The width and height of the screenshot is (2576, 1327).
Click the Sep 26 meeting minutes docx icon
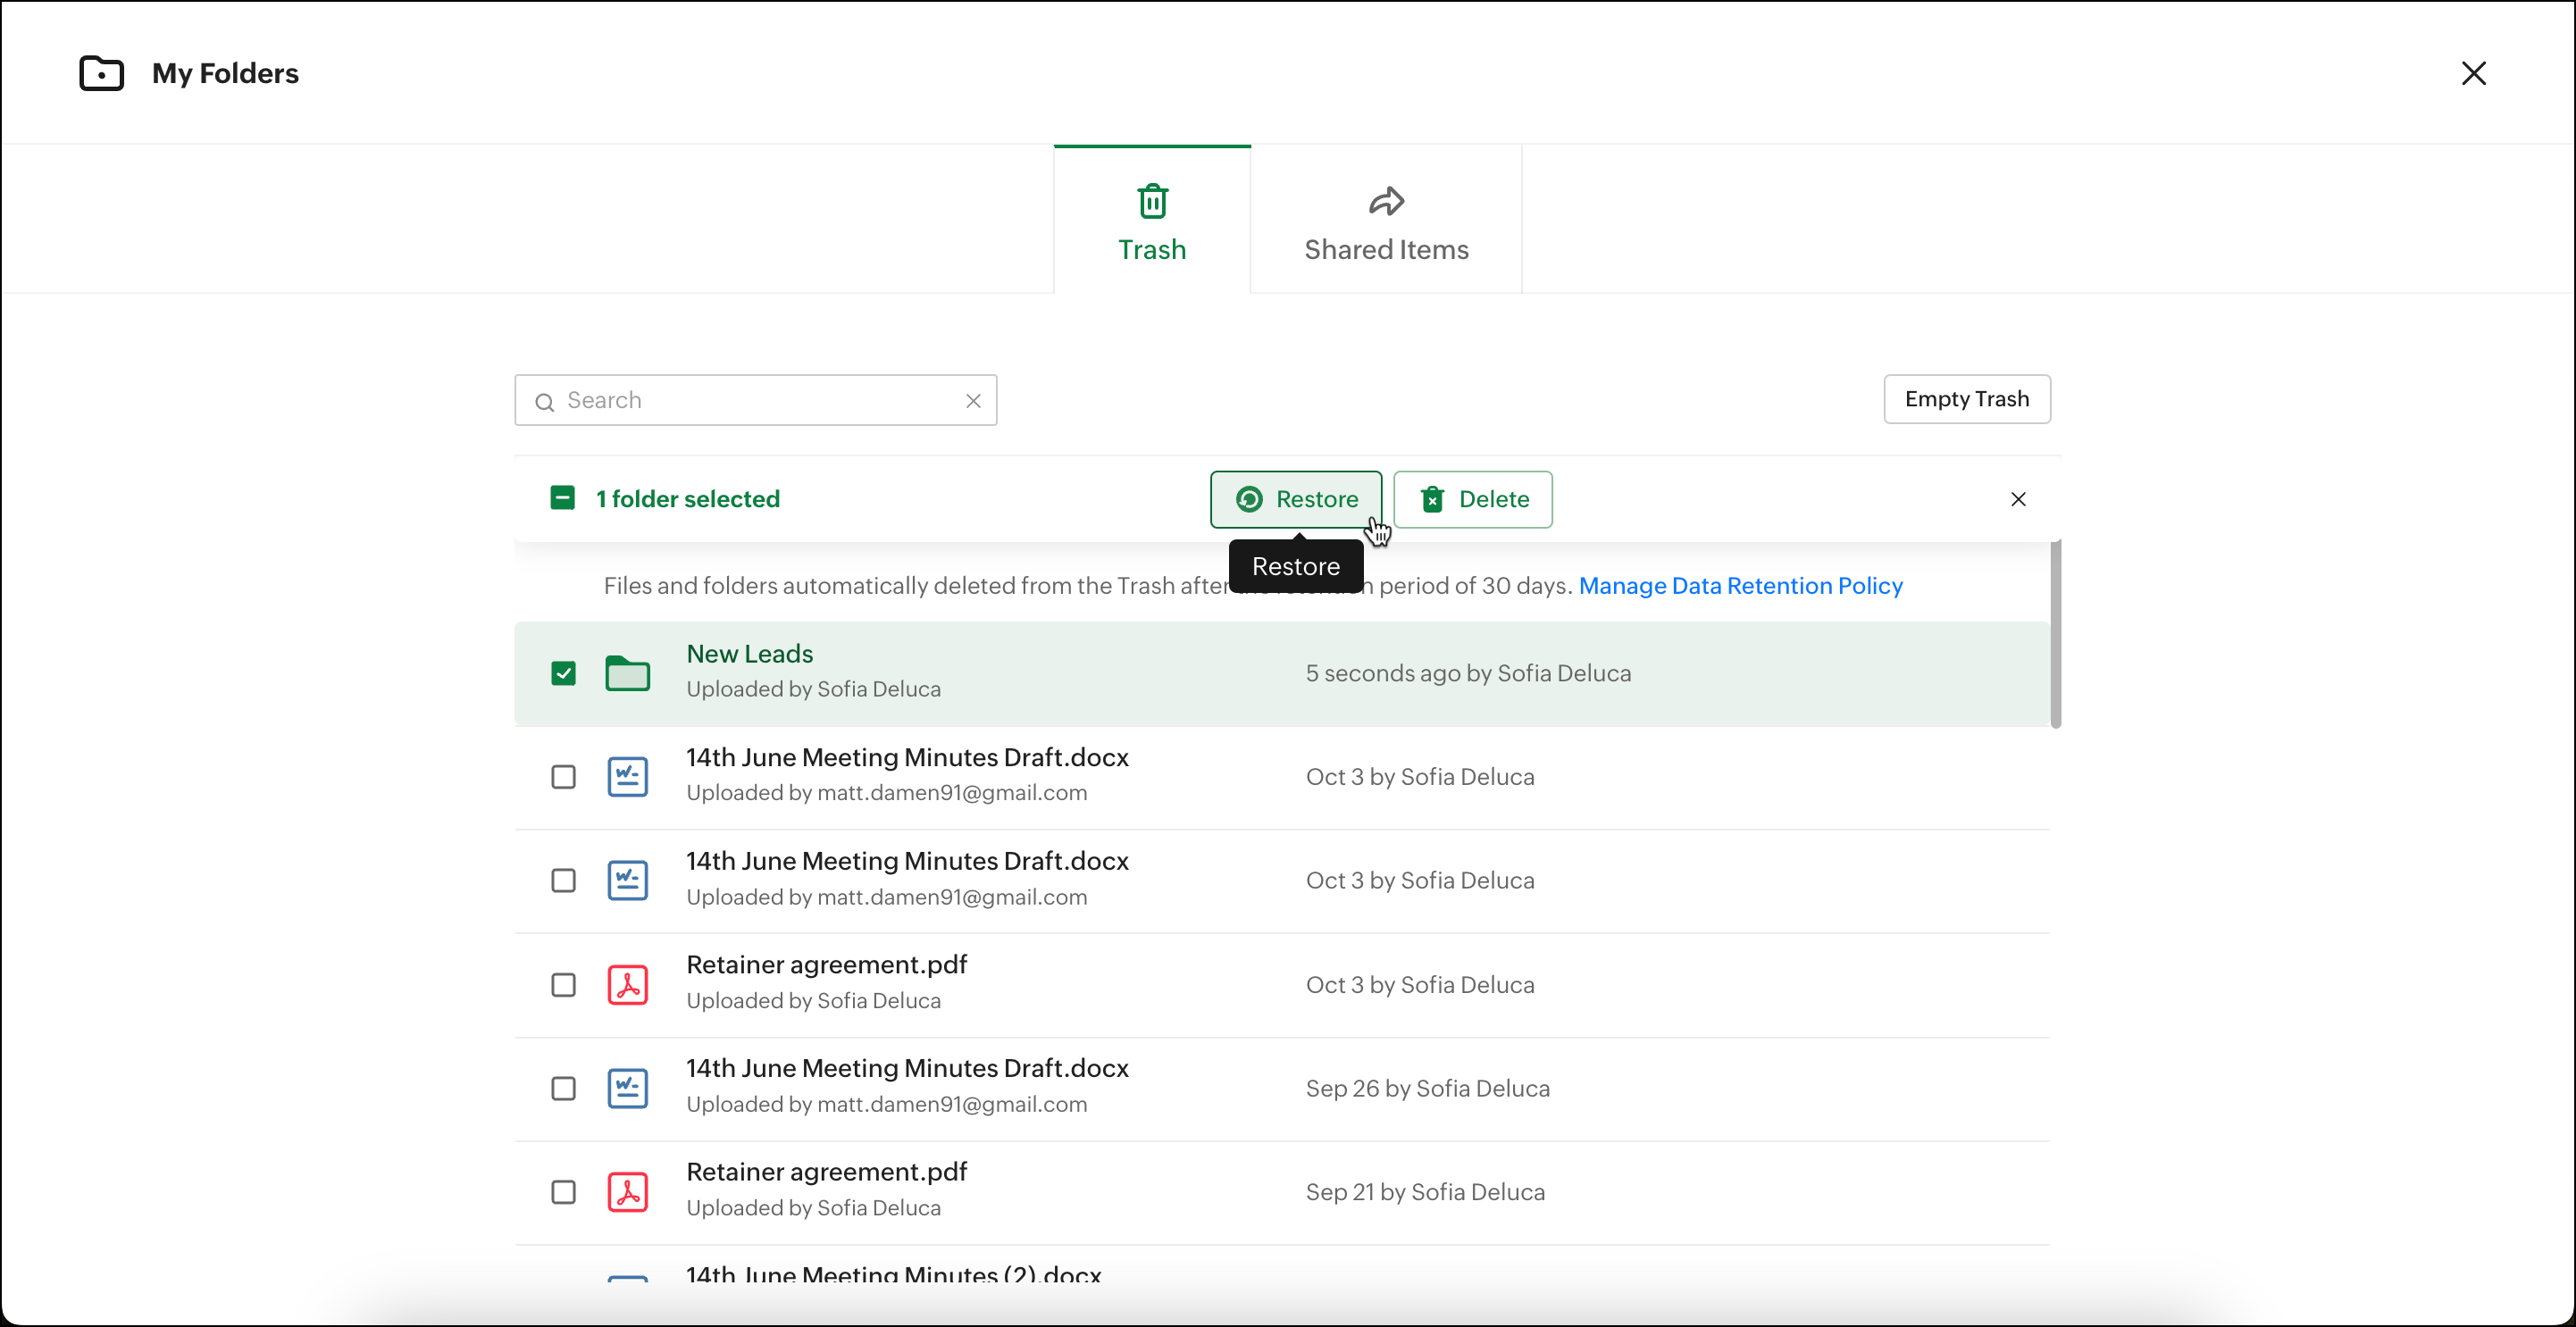pyautogui.click(x=627, y=1088)
